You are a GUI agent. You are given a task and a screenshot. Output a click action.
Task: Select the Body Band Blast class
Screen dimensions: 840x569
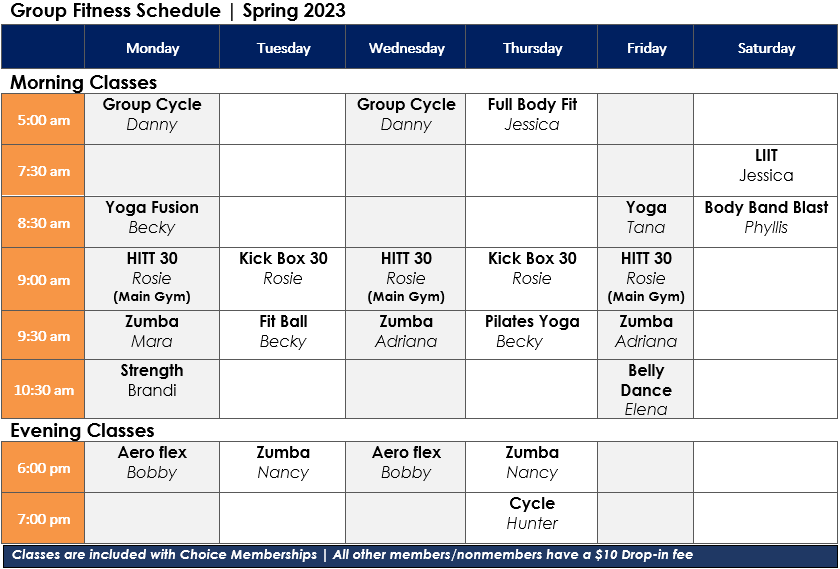pyautogui.click(x=766, y=222)
